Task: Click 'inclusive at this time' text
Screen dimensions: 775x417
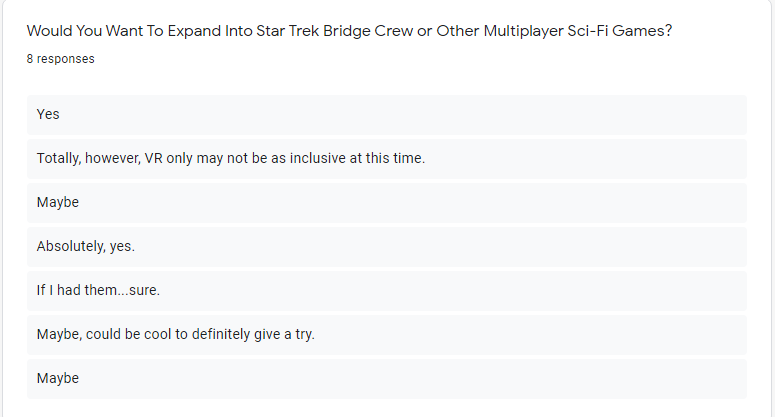Action: coord(357,158)
